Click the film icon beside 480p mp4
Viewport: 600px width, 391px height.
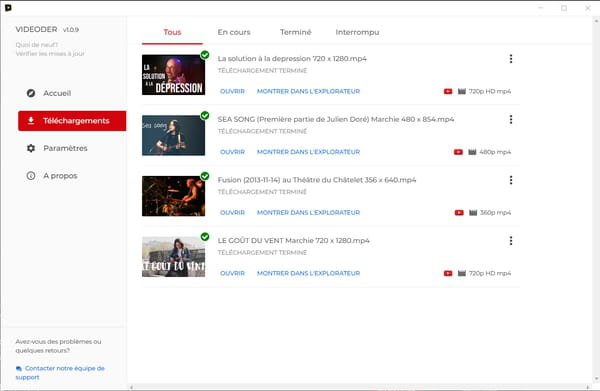(472, 152)
